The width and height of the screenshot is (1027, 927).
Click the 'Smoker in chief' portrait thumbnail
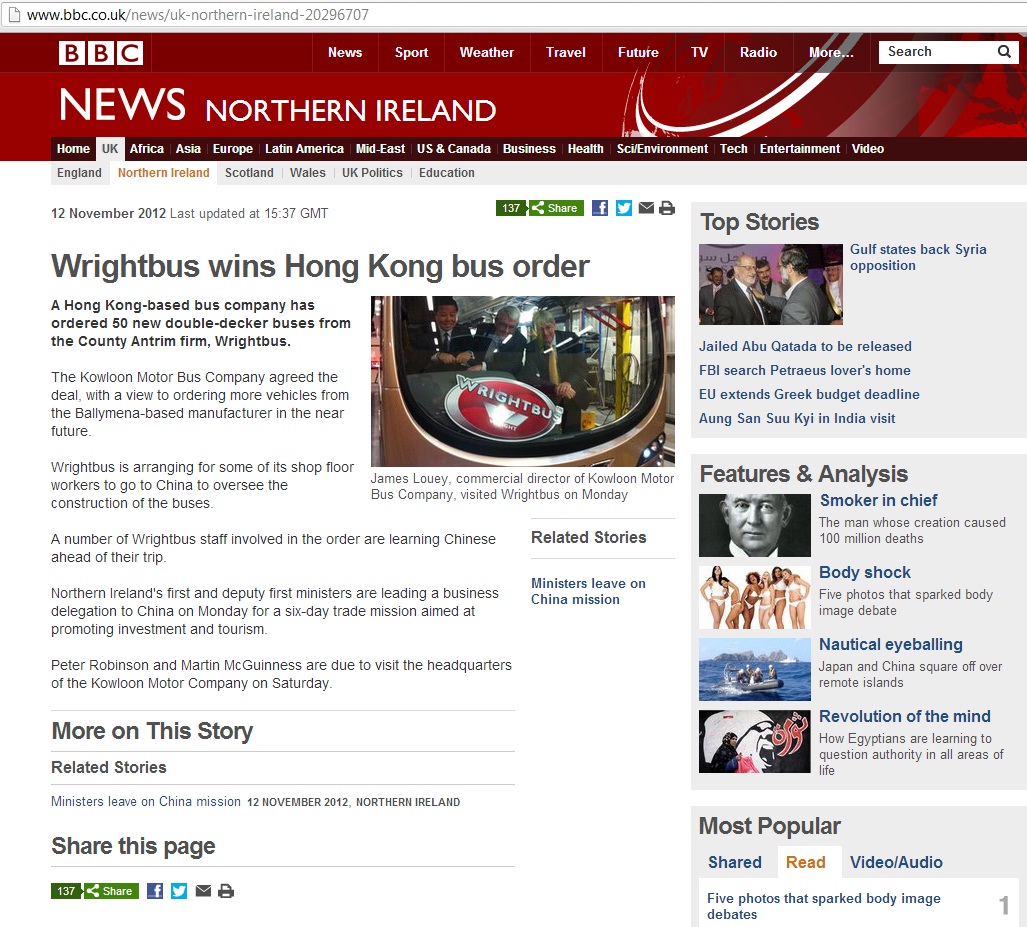pyautogui.click(x=754, y=525)
